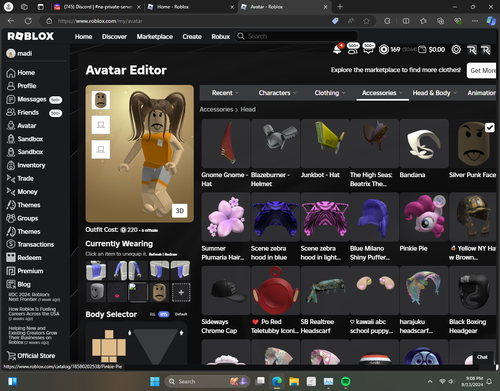This screenshot has height=391, width=500.
Task: Select the Po Red Teletubby item thumbnail
Action: (275, 290)
